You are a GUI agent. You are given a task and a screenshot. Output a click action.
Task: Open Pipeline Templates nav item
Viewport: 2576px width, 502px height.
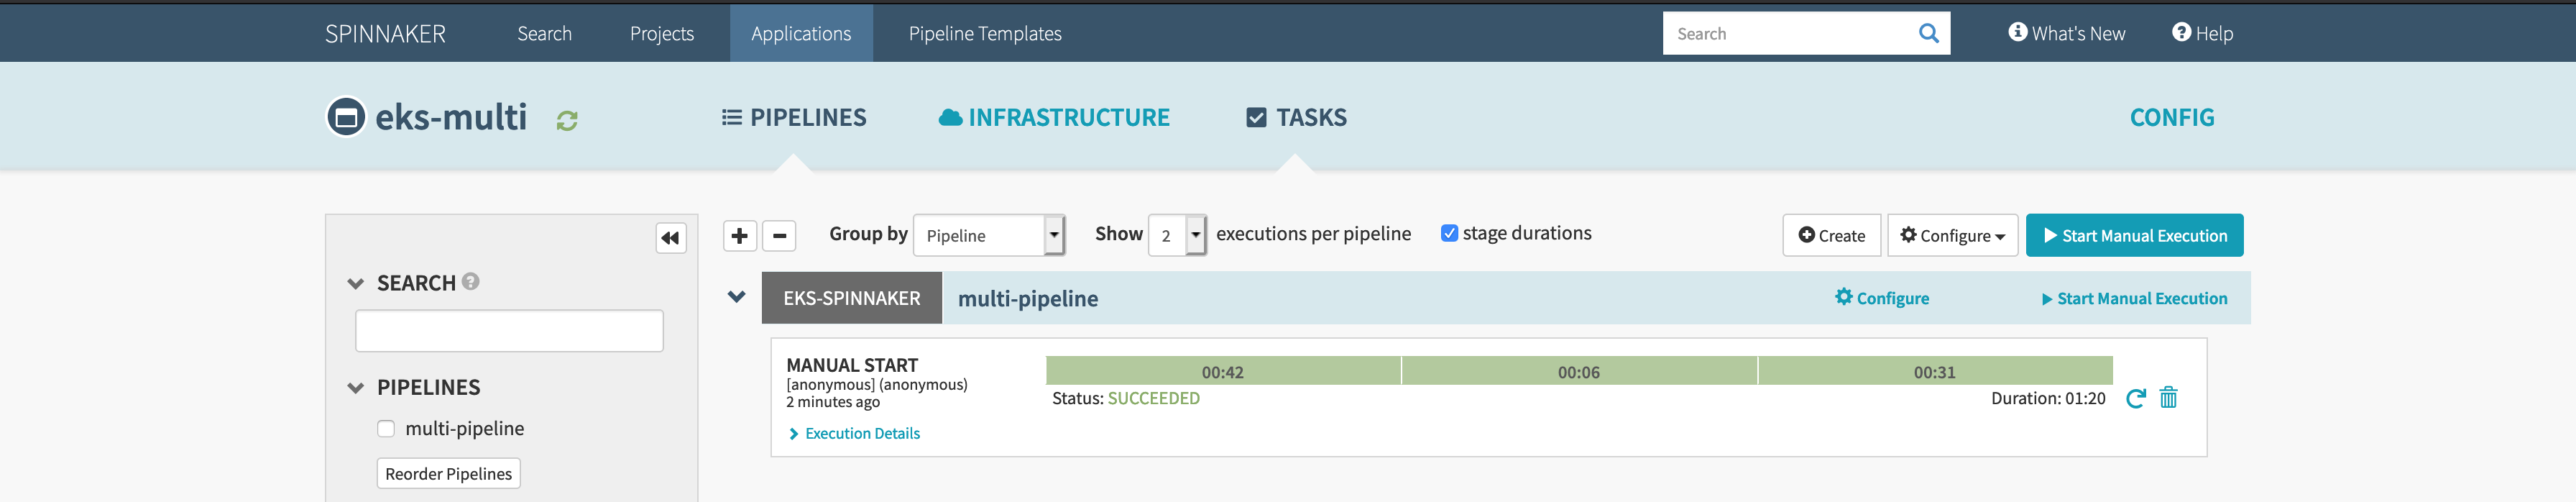click(x=985, y=33)
